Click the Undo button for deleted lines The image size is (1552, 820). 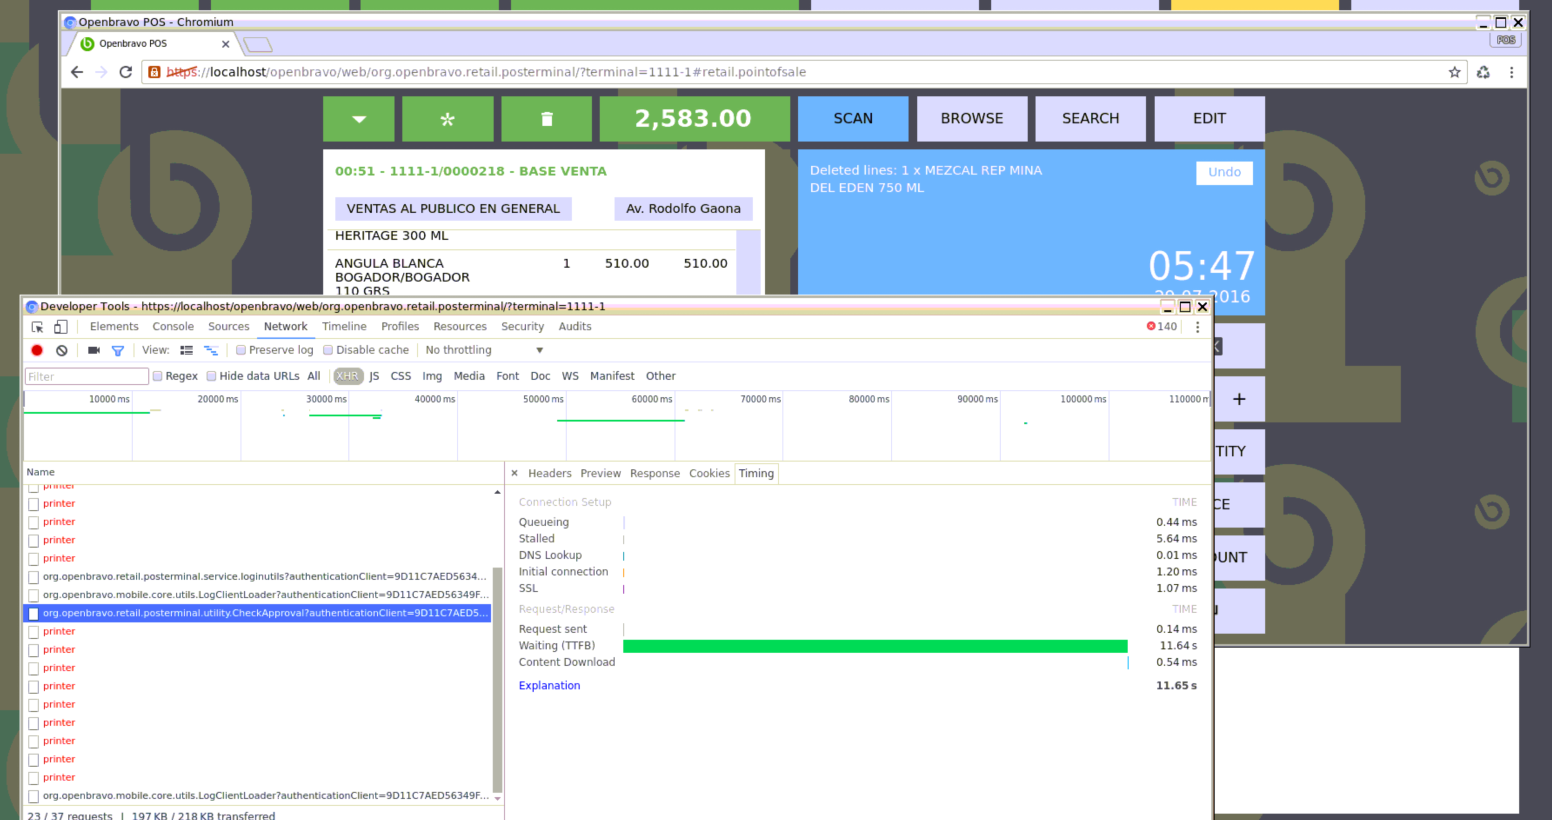(1224, 172)
